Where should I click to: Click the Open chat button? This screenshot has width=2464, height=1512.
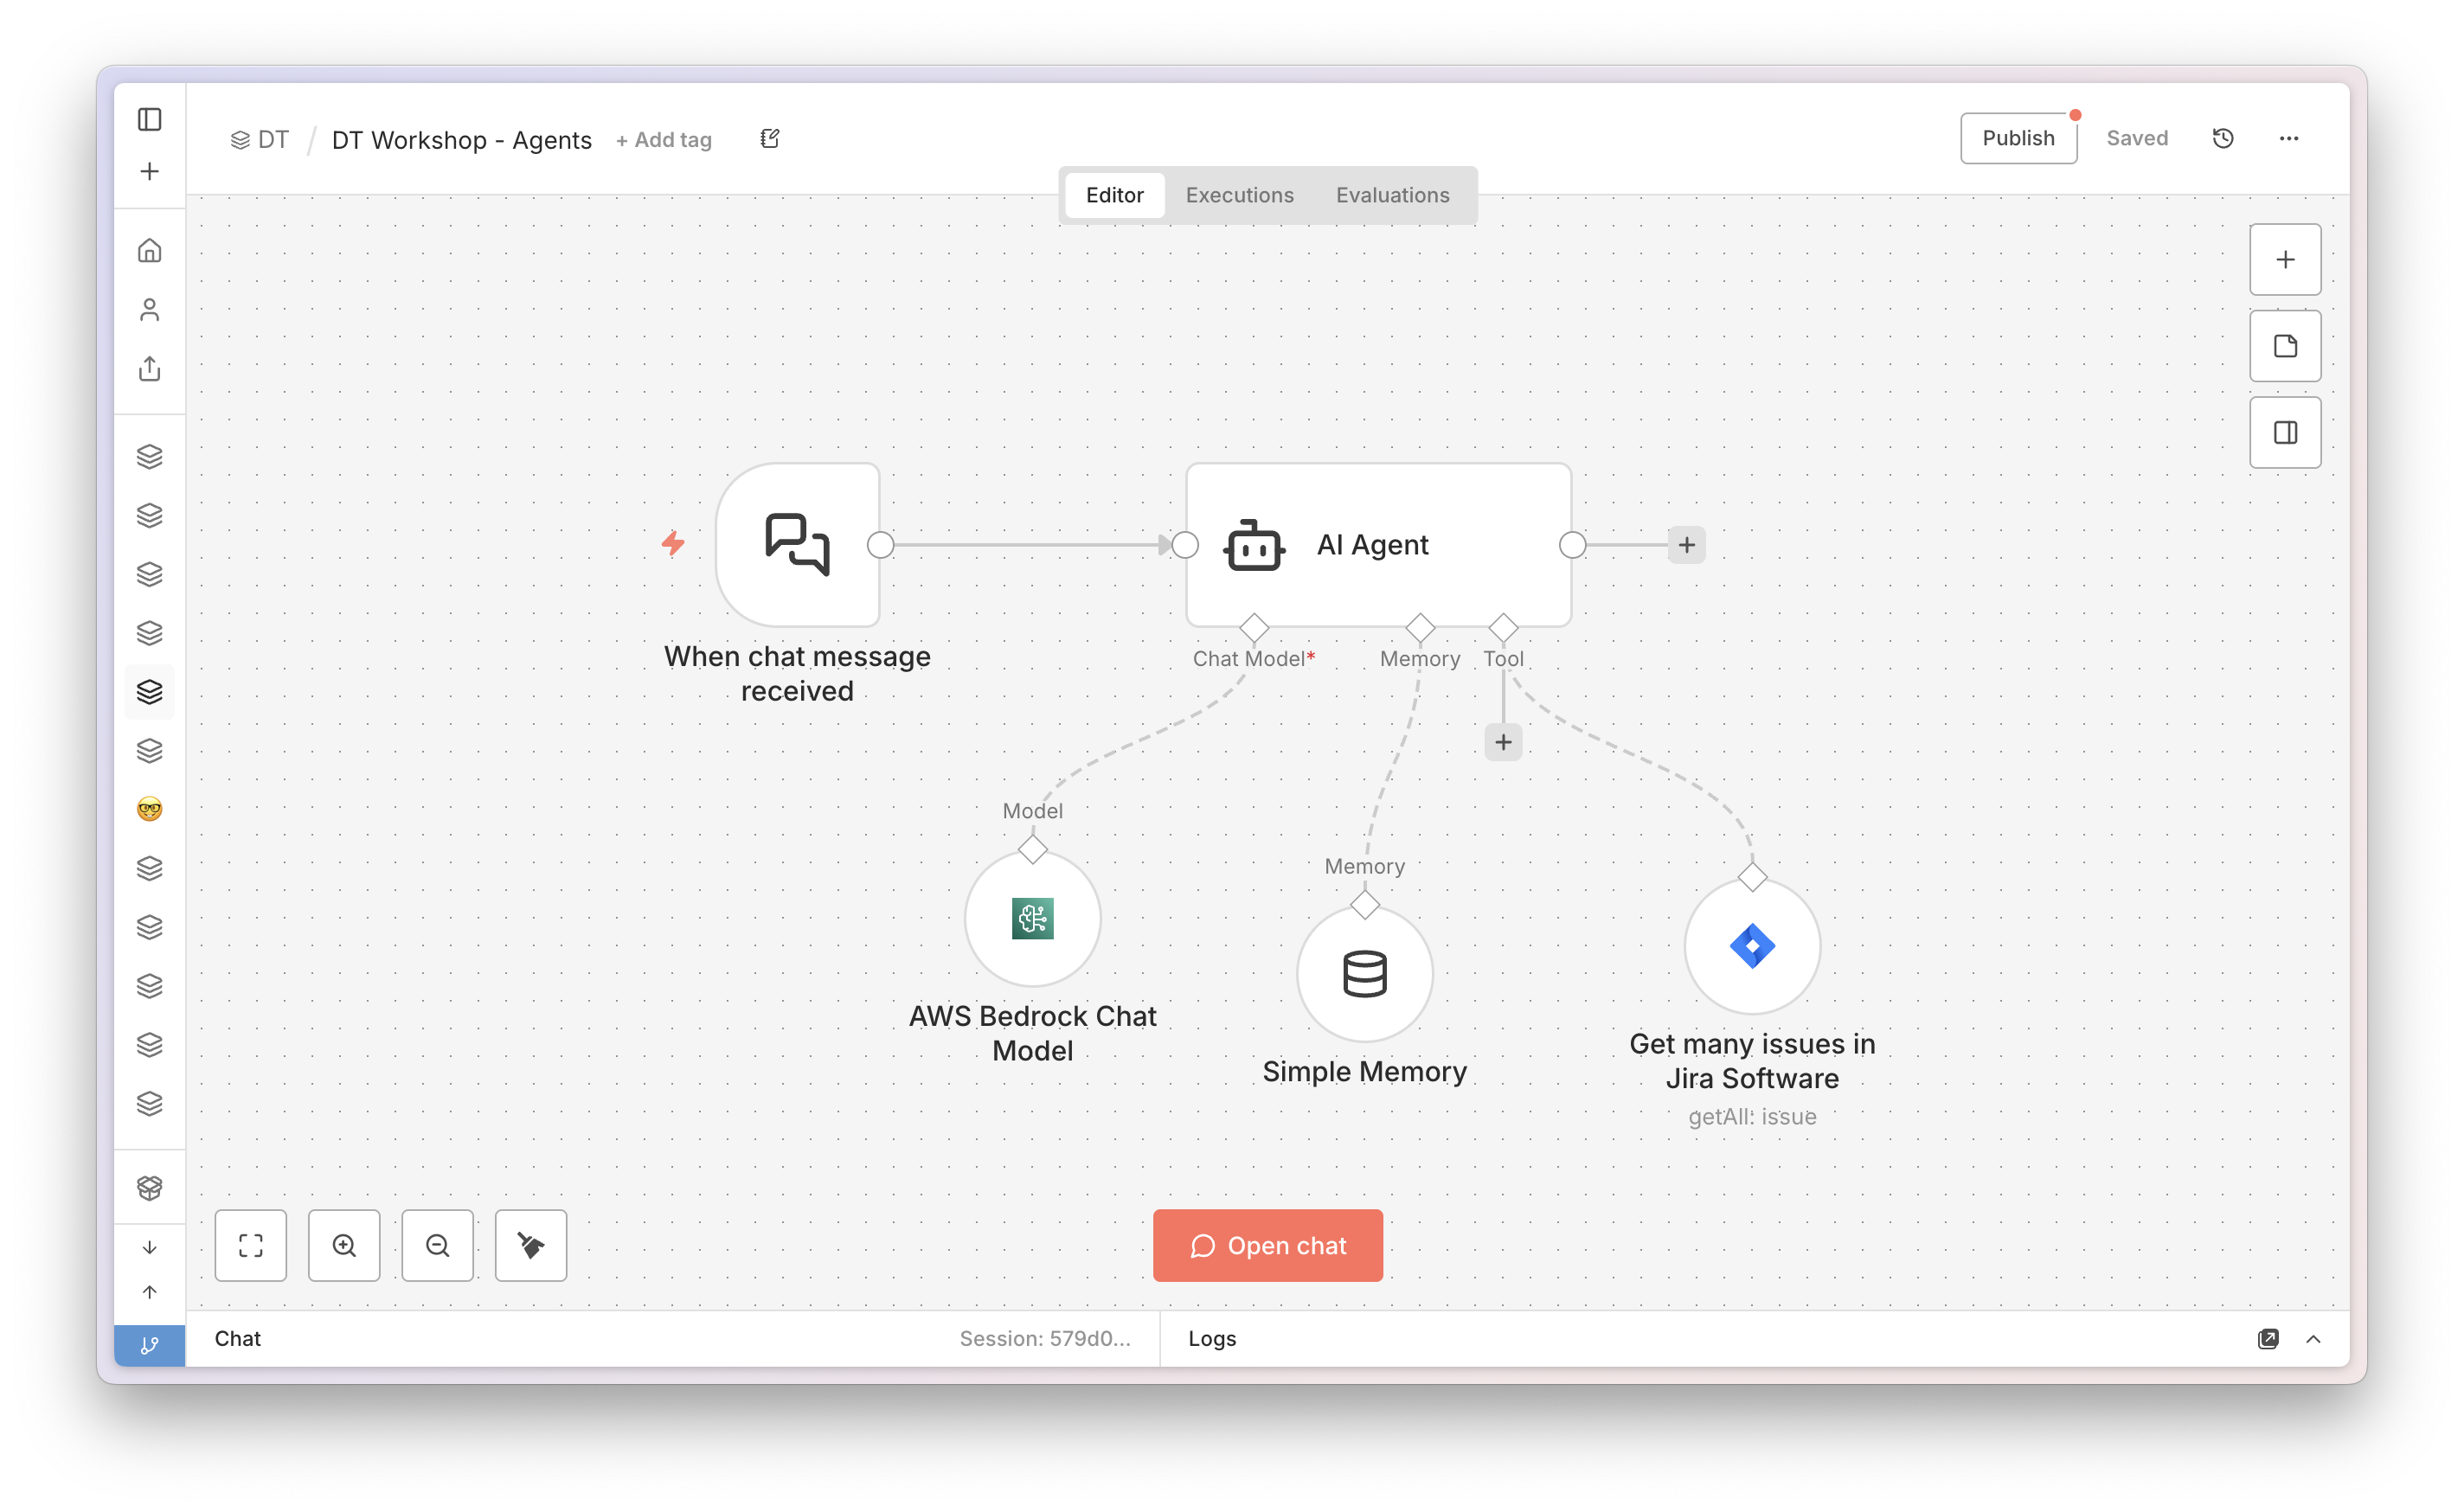pos(1267,1245)
